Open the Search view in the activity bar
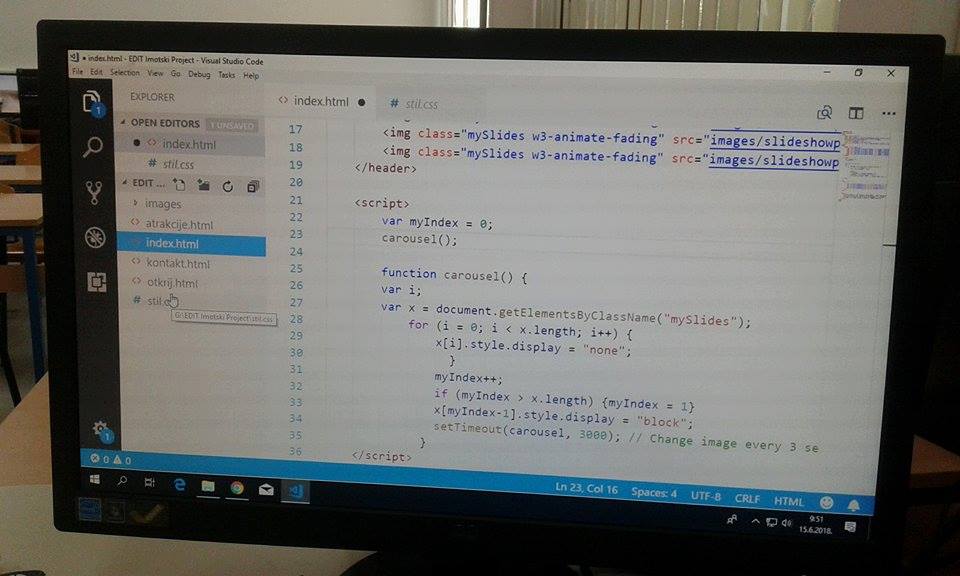The height and width of the screenshot is (576, 960). point(93,147)
